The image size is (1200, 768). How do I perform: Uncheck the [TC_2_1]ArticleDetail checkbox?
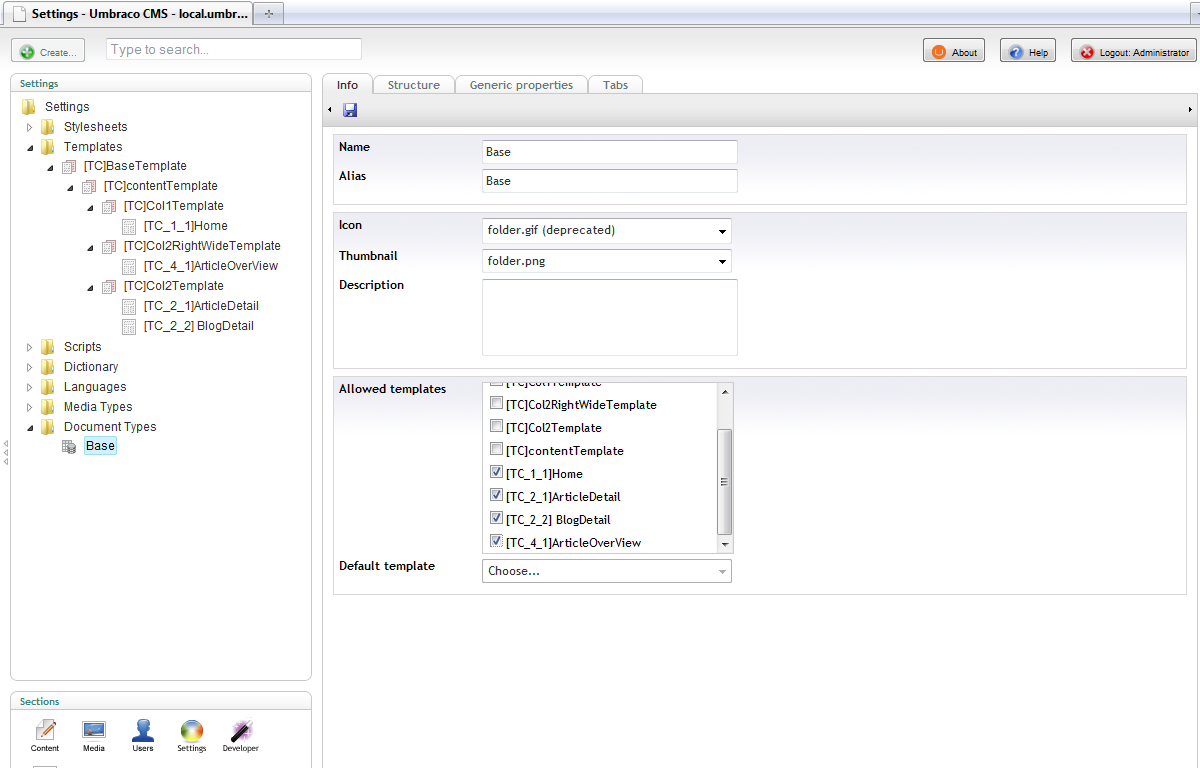coord(496,495)
